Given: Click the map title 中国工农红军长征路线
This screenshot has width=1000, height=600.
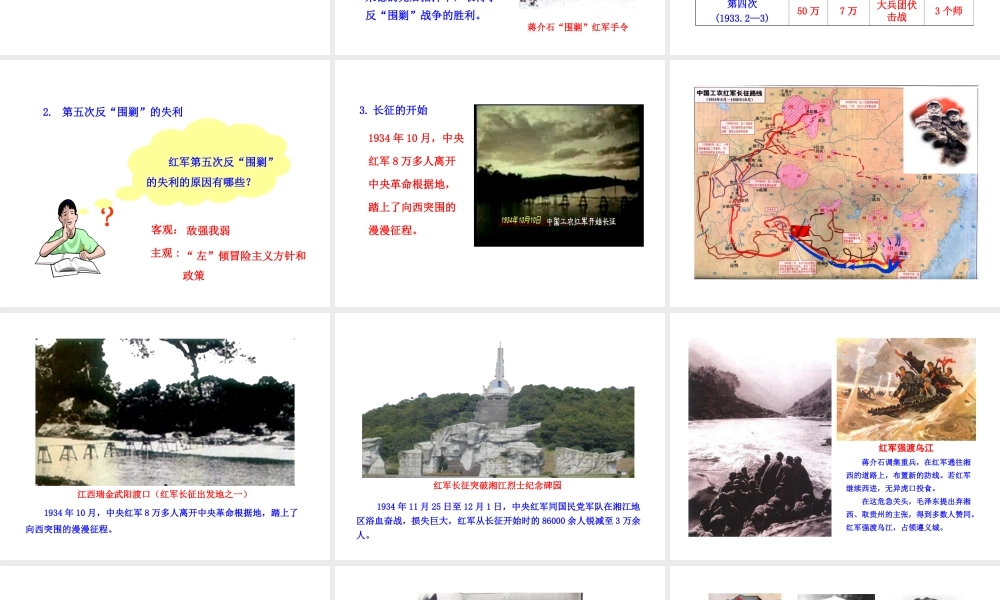Looking at the screenshot, I should pos(729,93).
